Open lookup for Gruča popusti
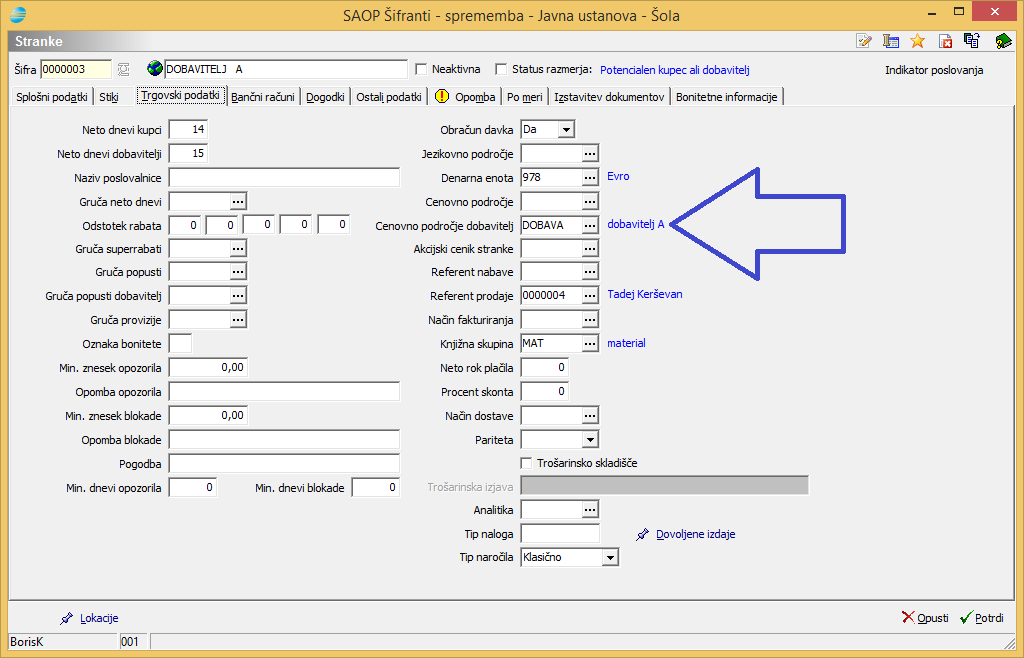 click(238, 272)
